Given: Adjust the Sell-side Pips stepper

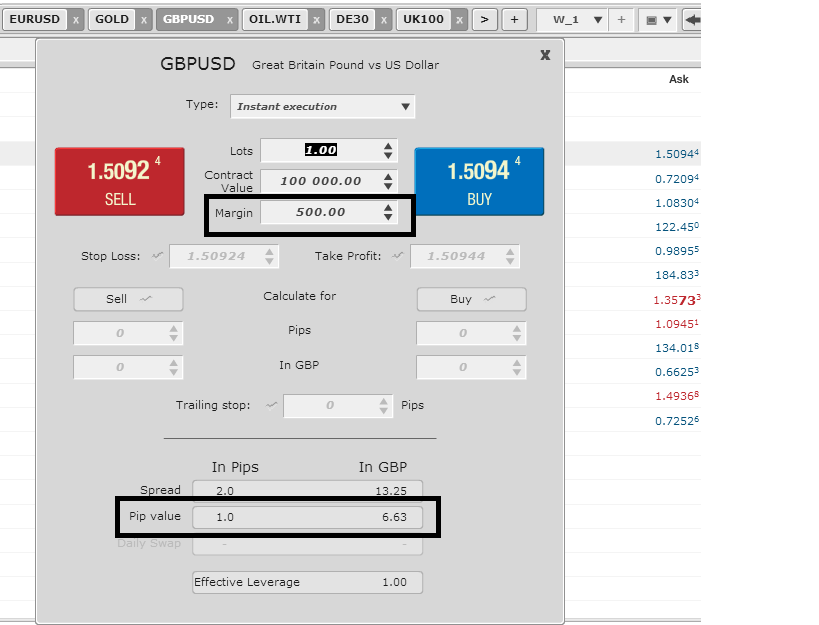Looking at the screenshot, I should pos(174,333).
